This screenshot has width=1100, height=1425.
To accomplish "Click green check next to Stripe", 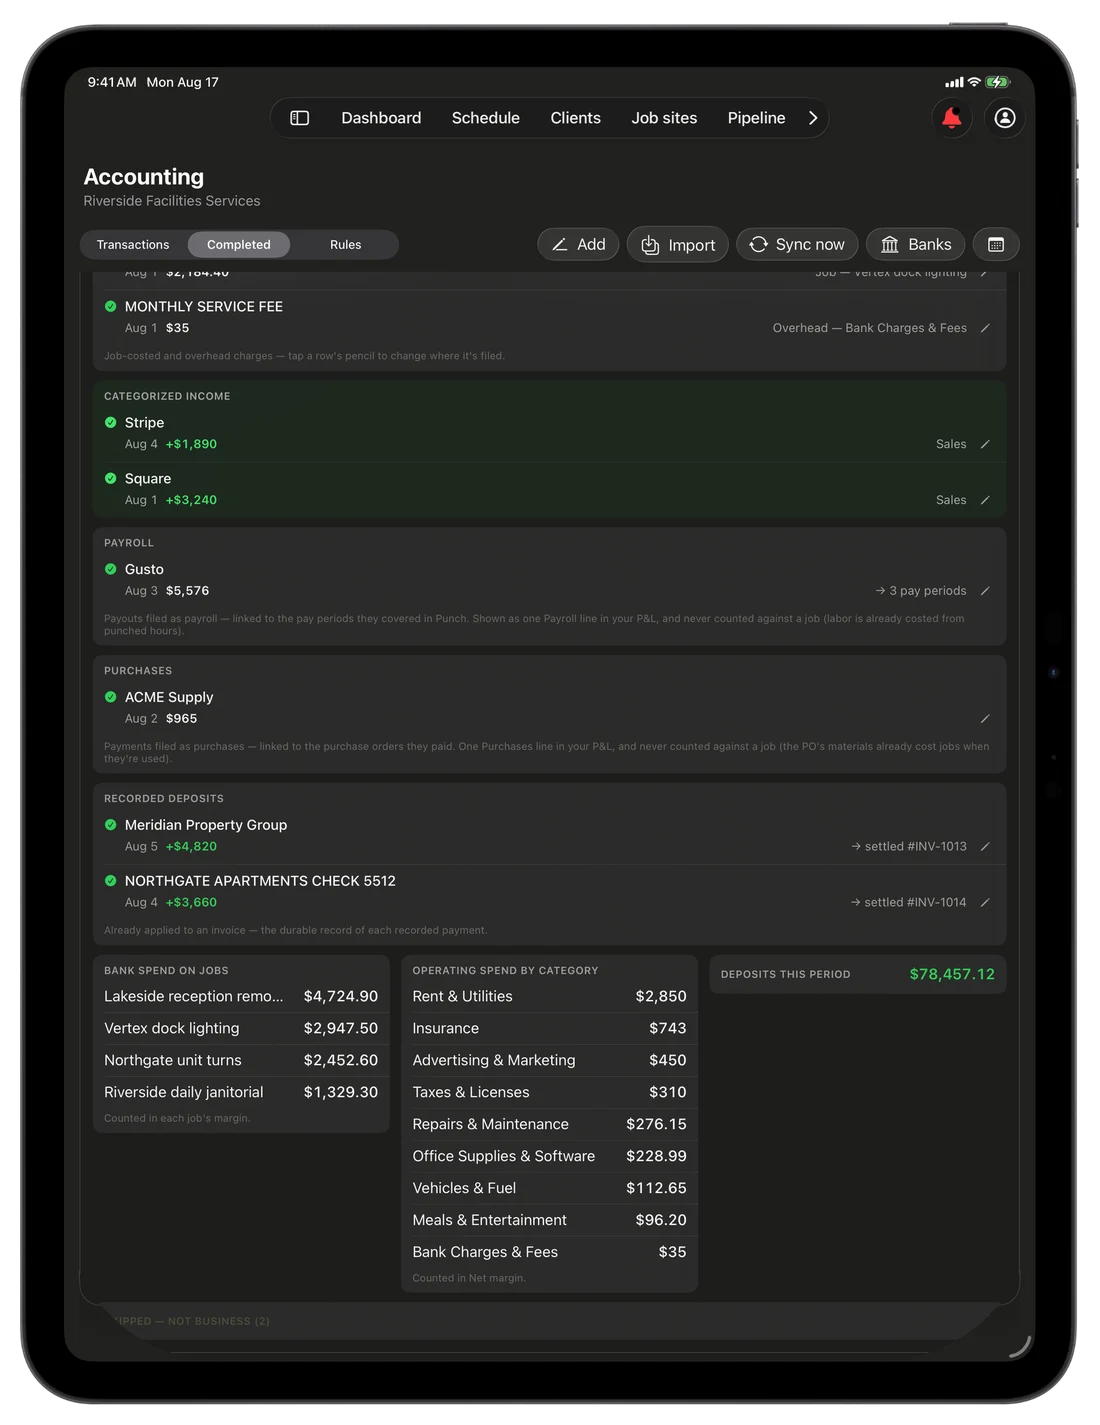I will click(x=111, y=422).
